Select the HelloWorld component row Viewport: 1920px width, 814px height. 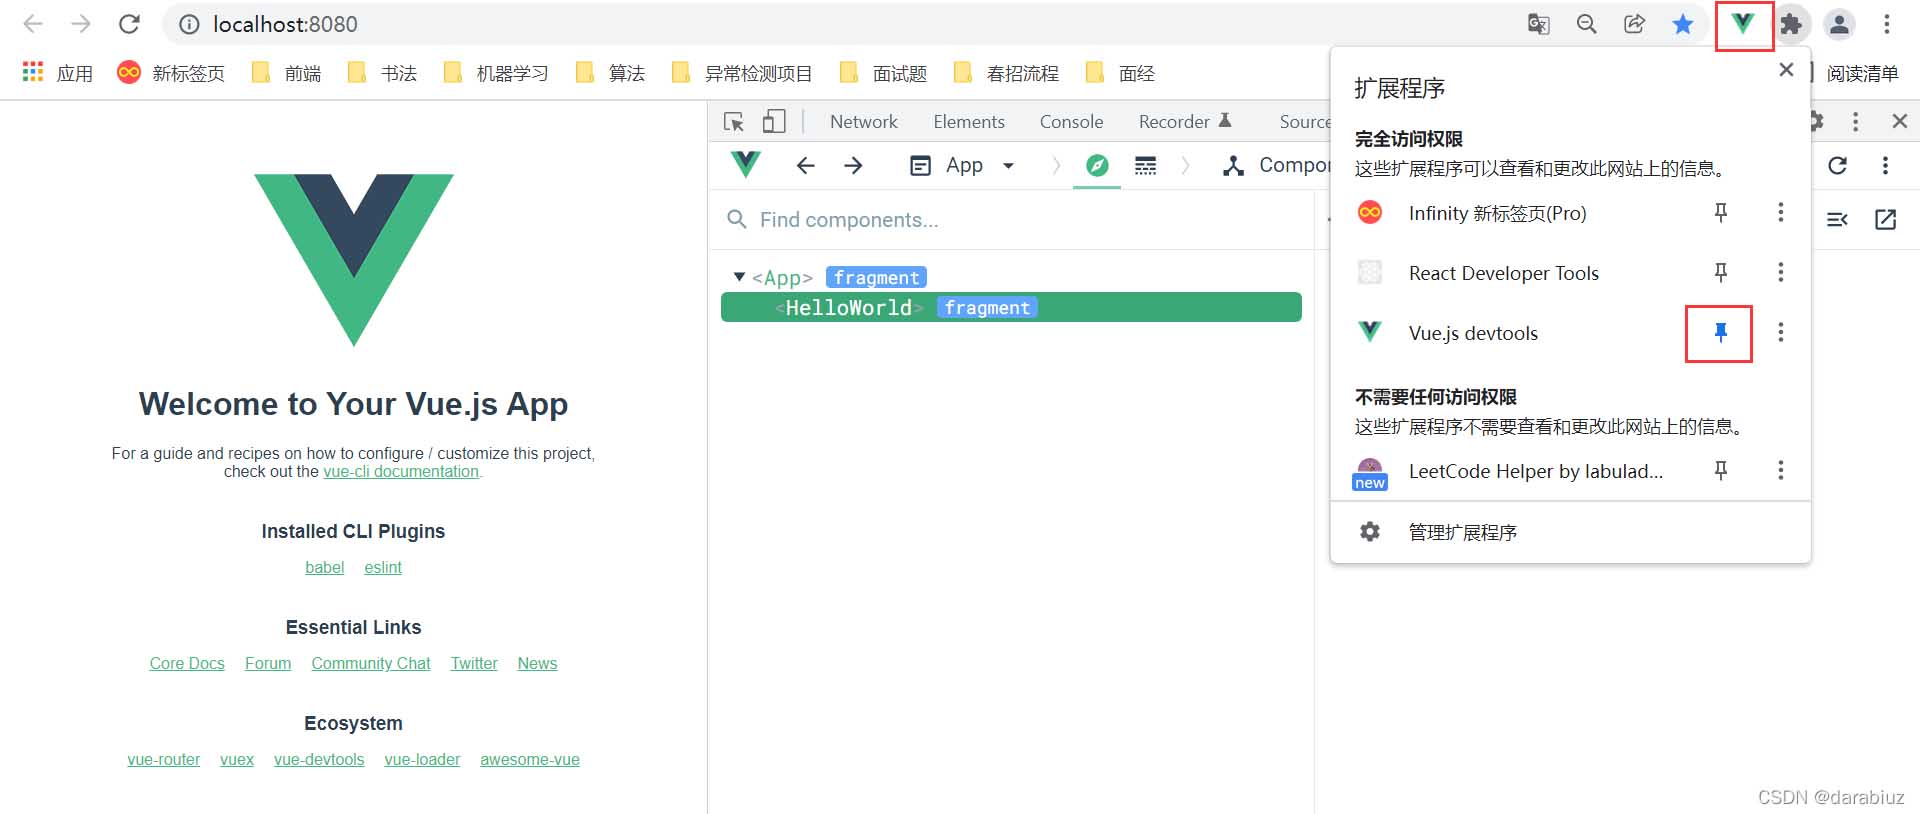coord(1011,307)
